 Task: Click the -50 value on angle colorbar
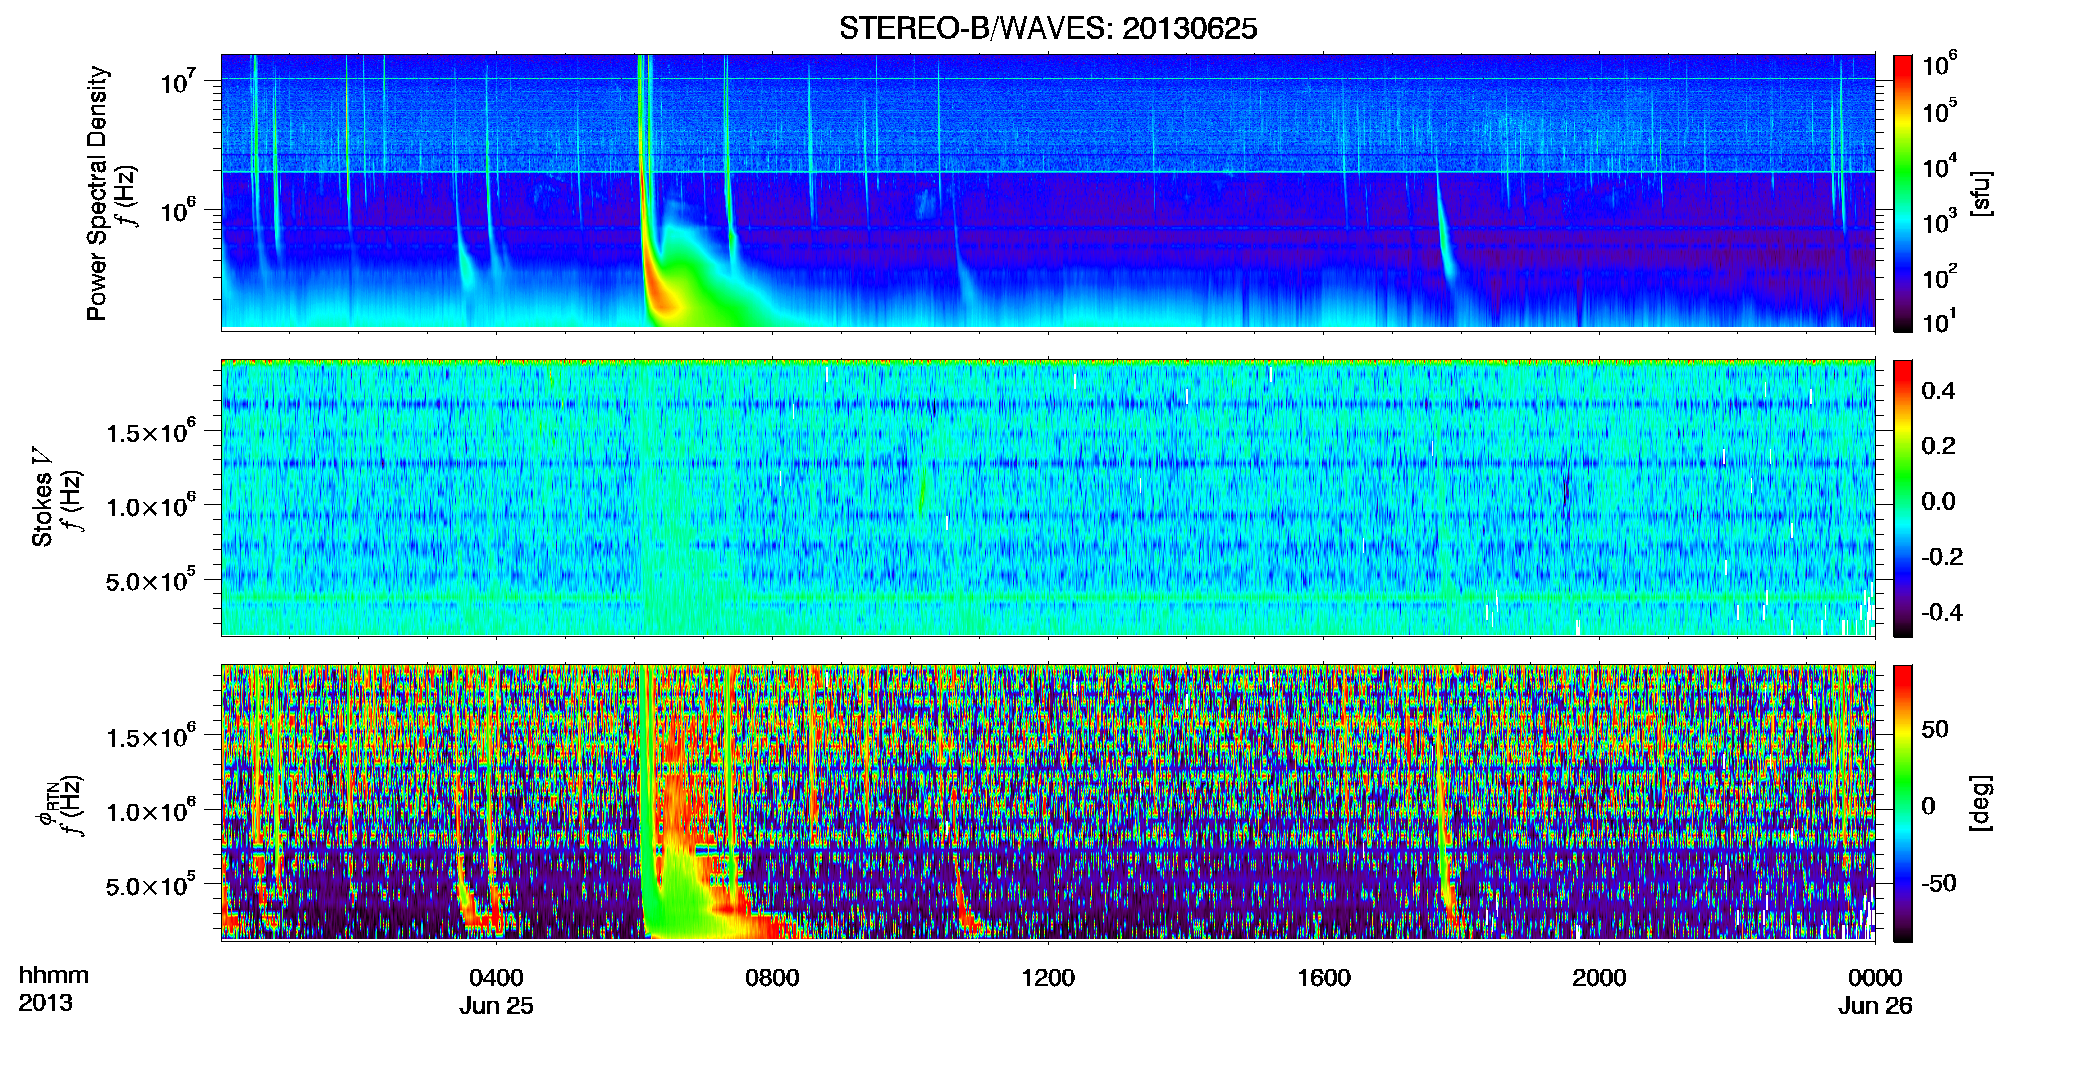click(x=1937, y=883)
